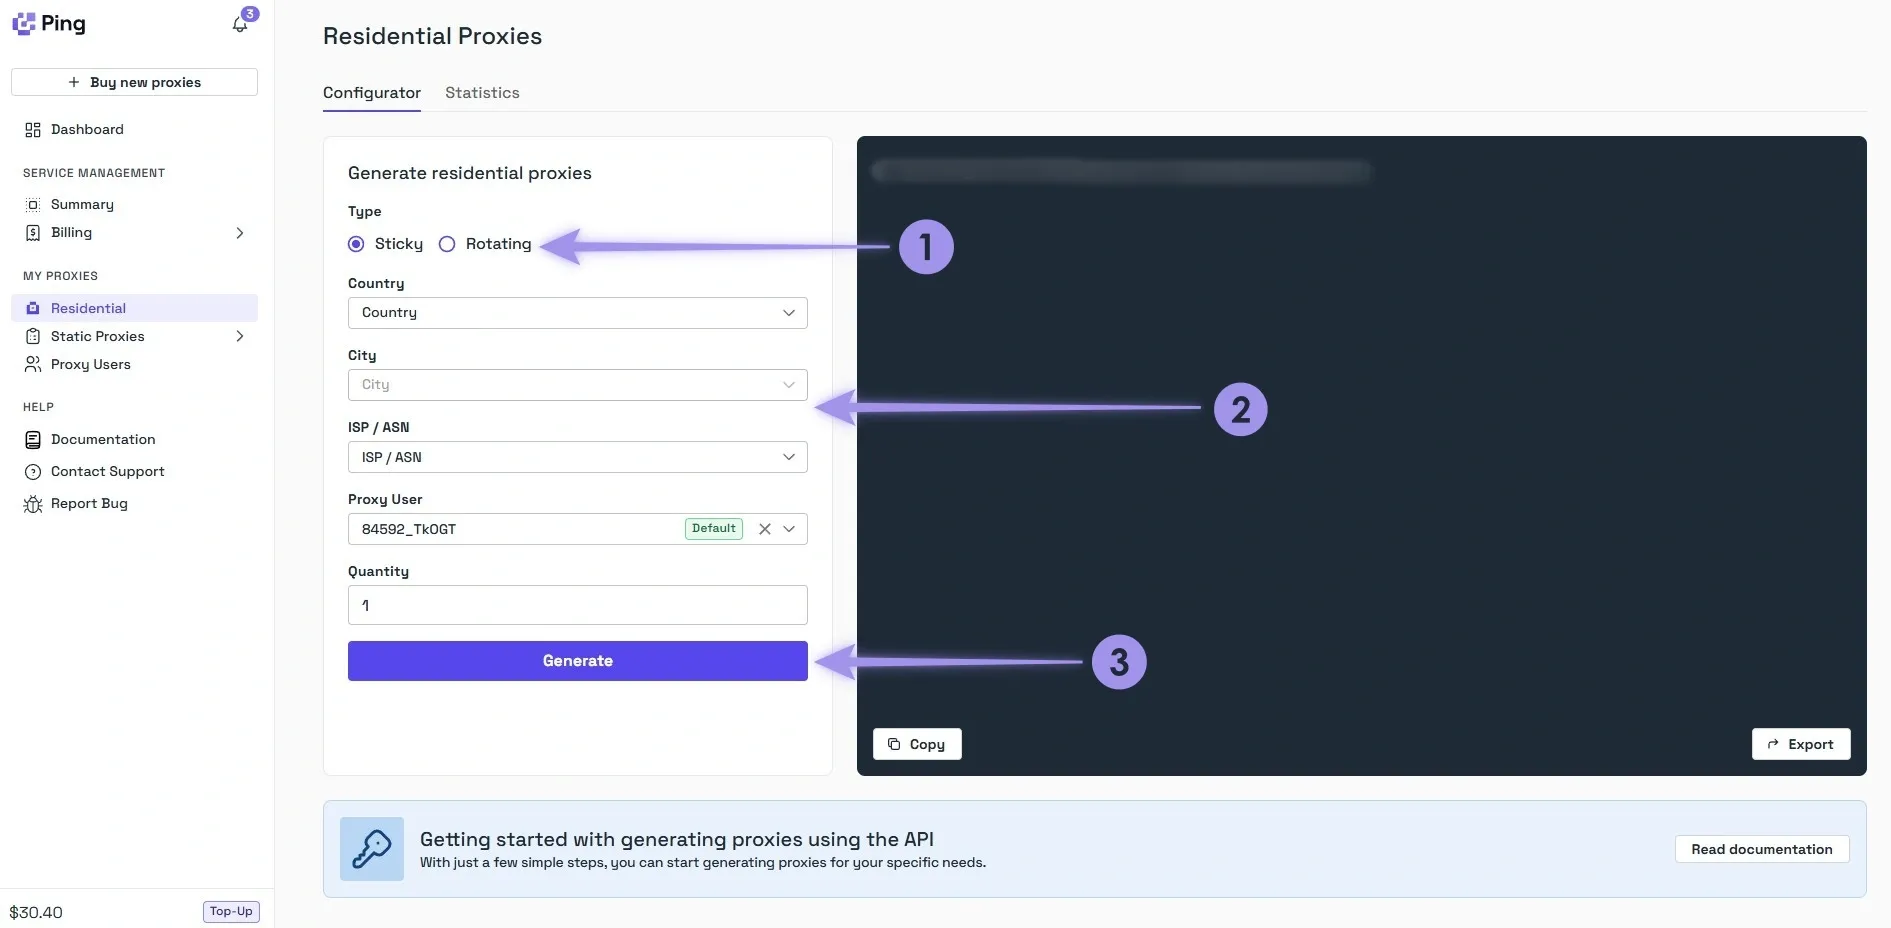Screen dimensions: 1891x928
Task: Click Read documentation button
Action: (x=1762, y=849)
